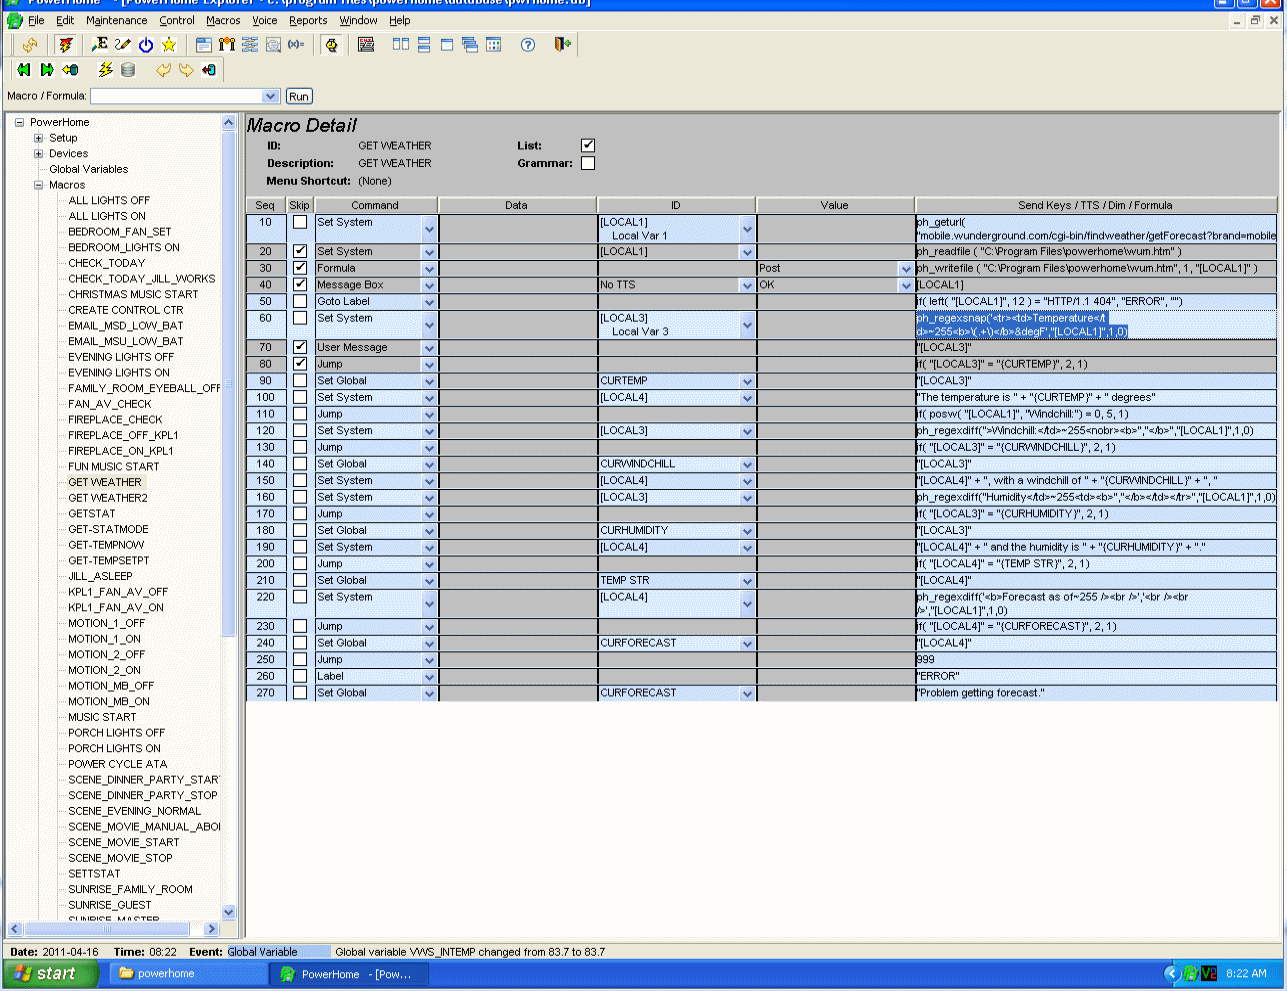Viewport: 1287px width, 991px height.
Task: Open the Macro / Formula combo box dropdown
Action: [x=270, y=96]
